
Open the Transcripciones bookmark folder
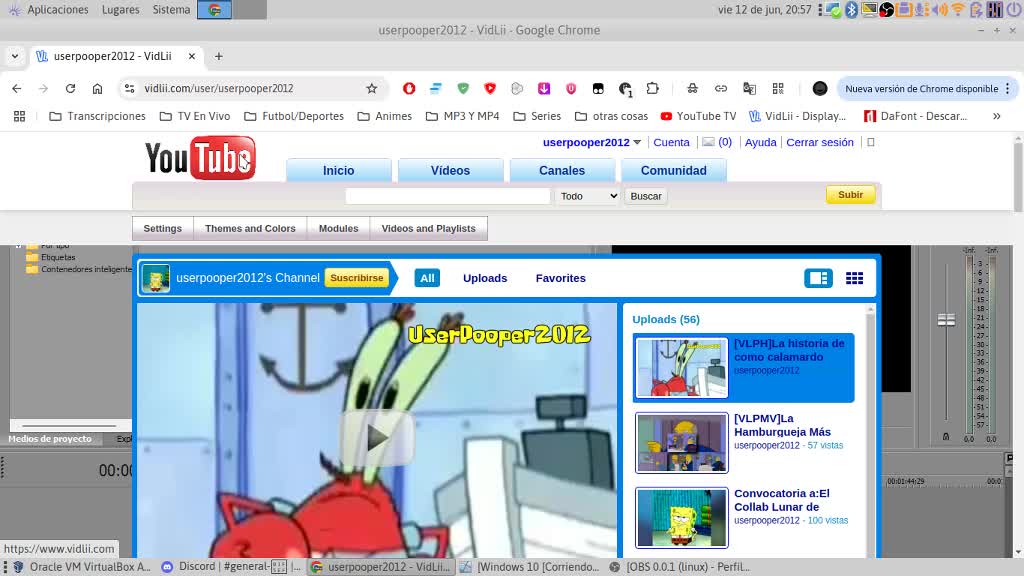point(97,116)
